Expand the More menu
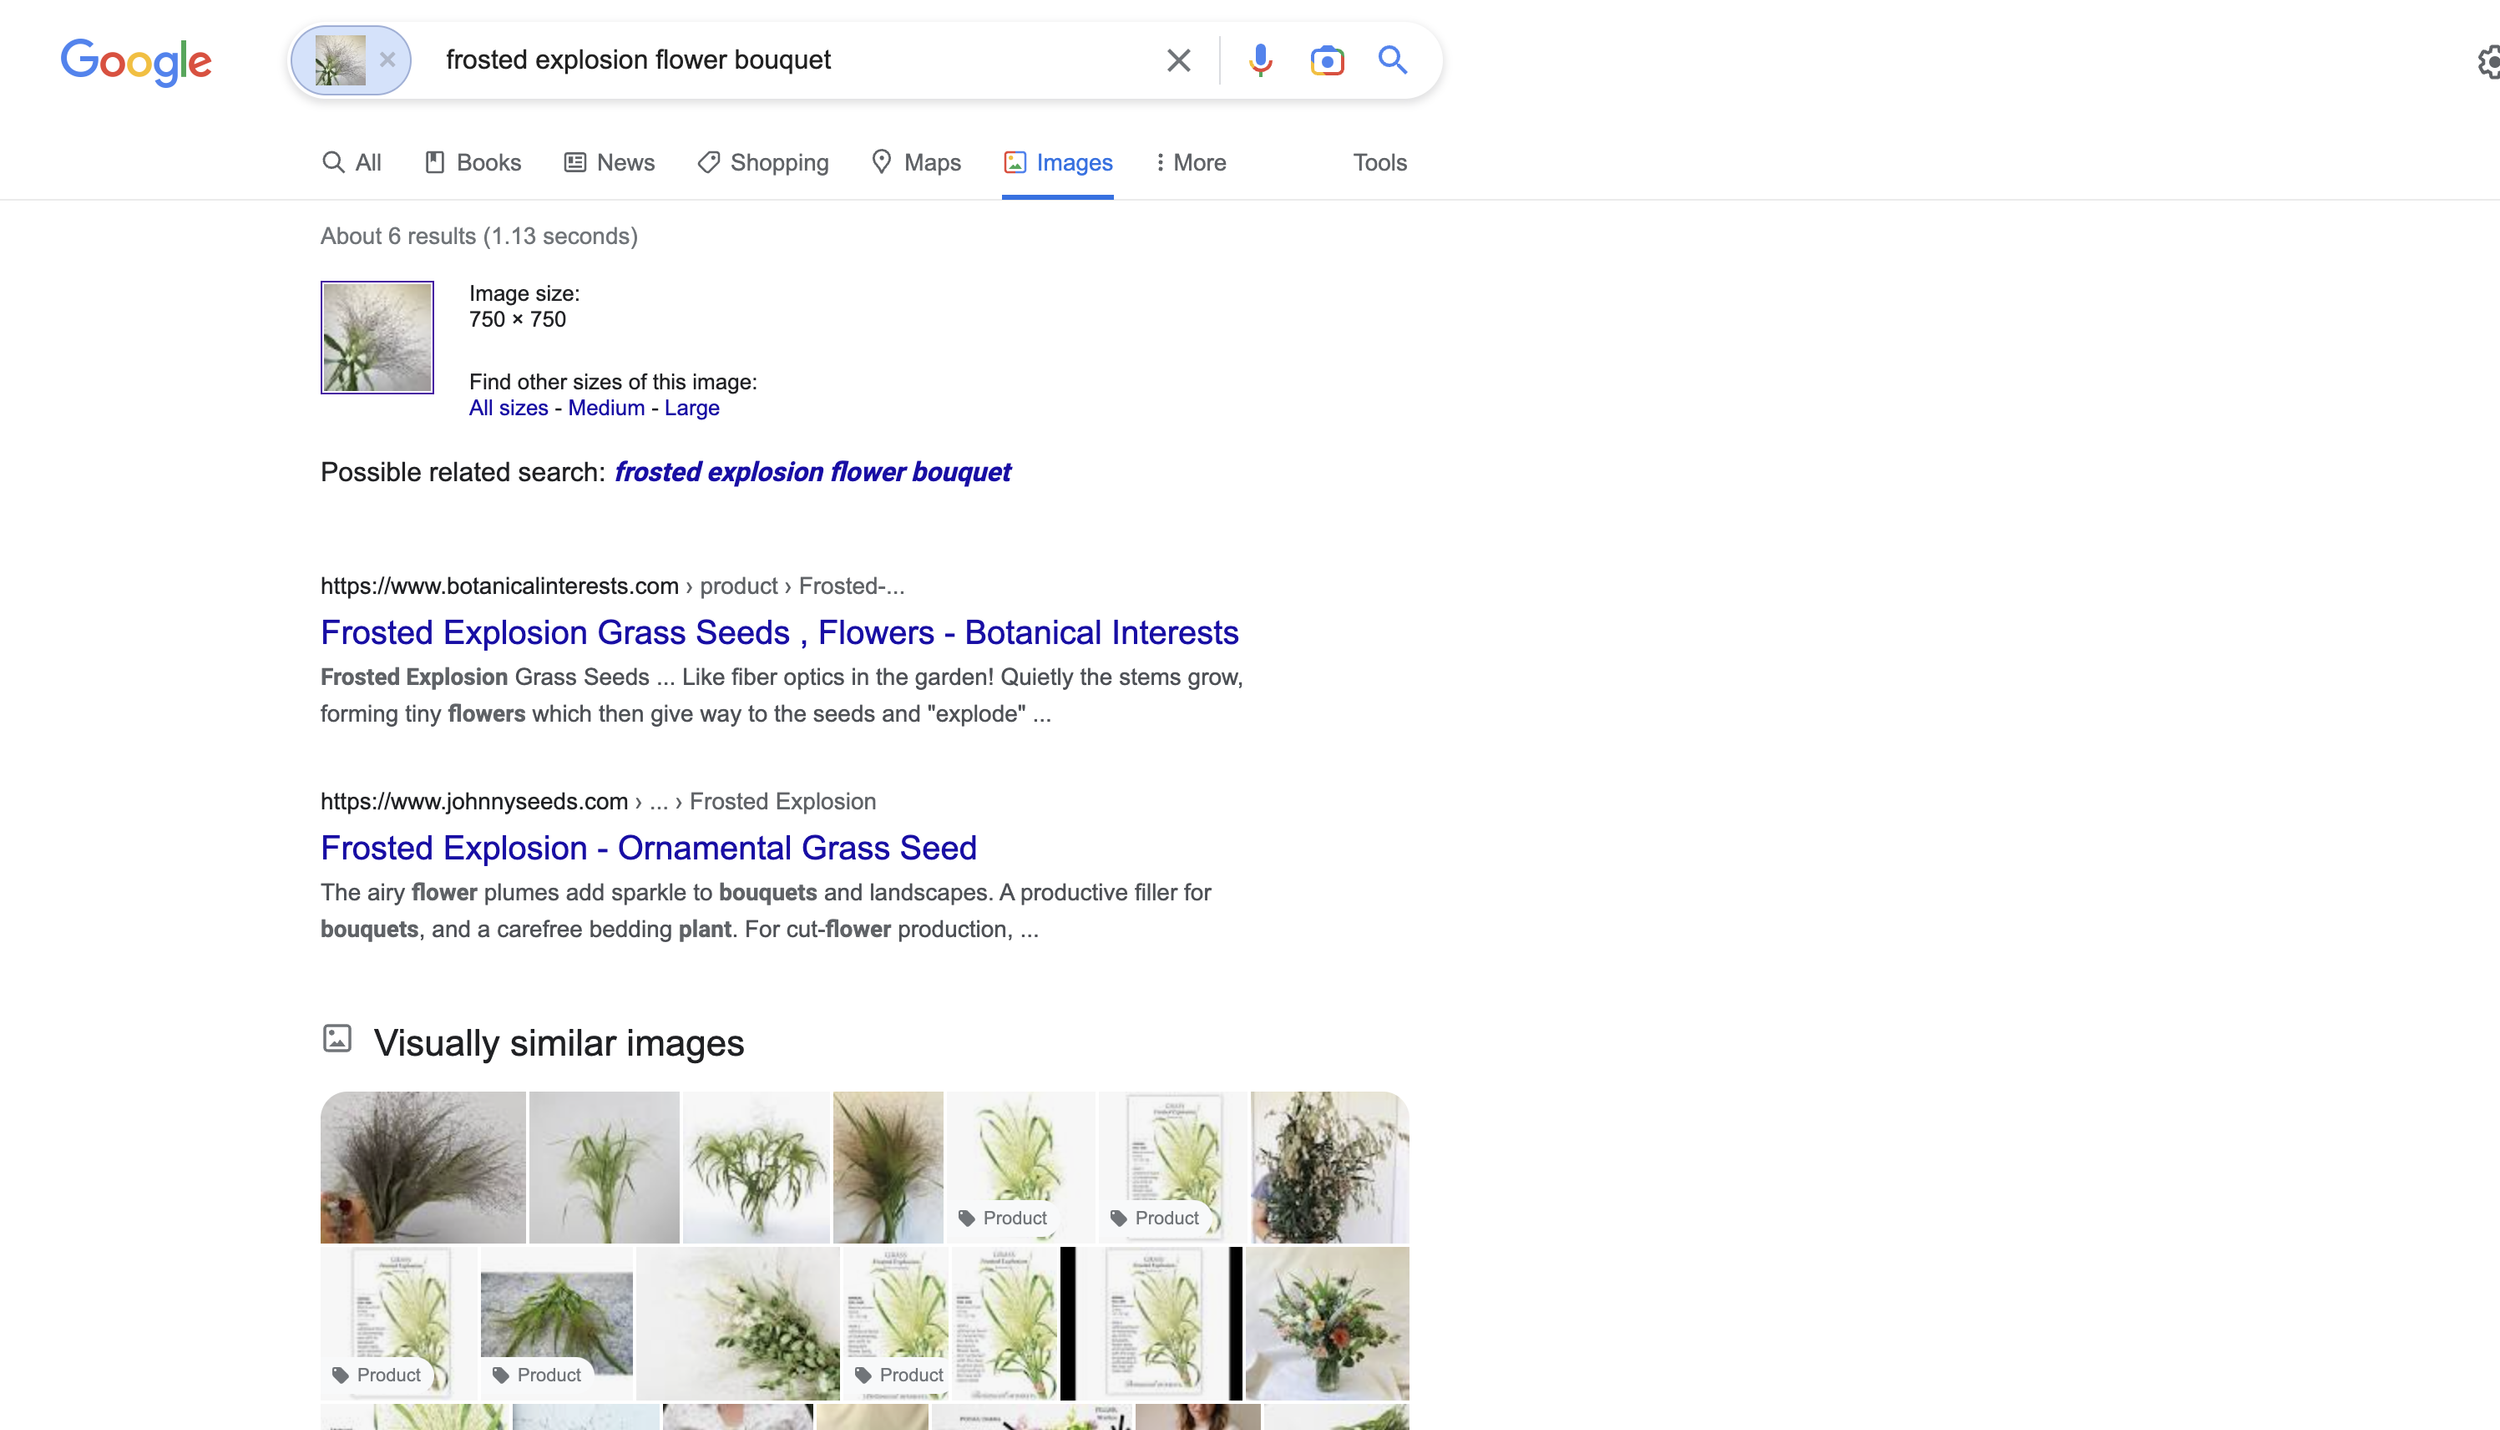 pos(1190,162)
